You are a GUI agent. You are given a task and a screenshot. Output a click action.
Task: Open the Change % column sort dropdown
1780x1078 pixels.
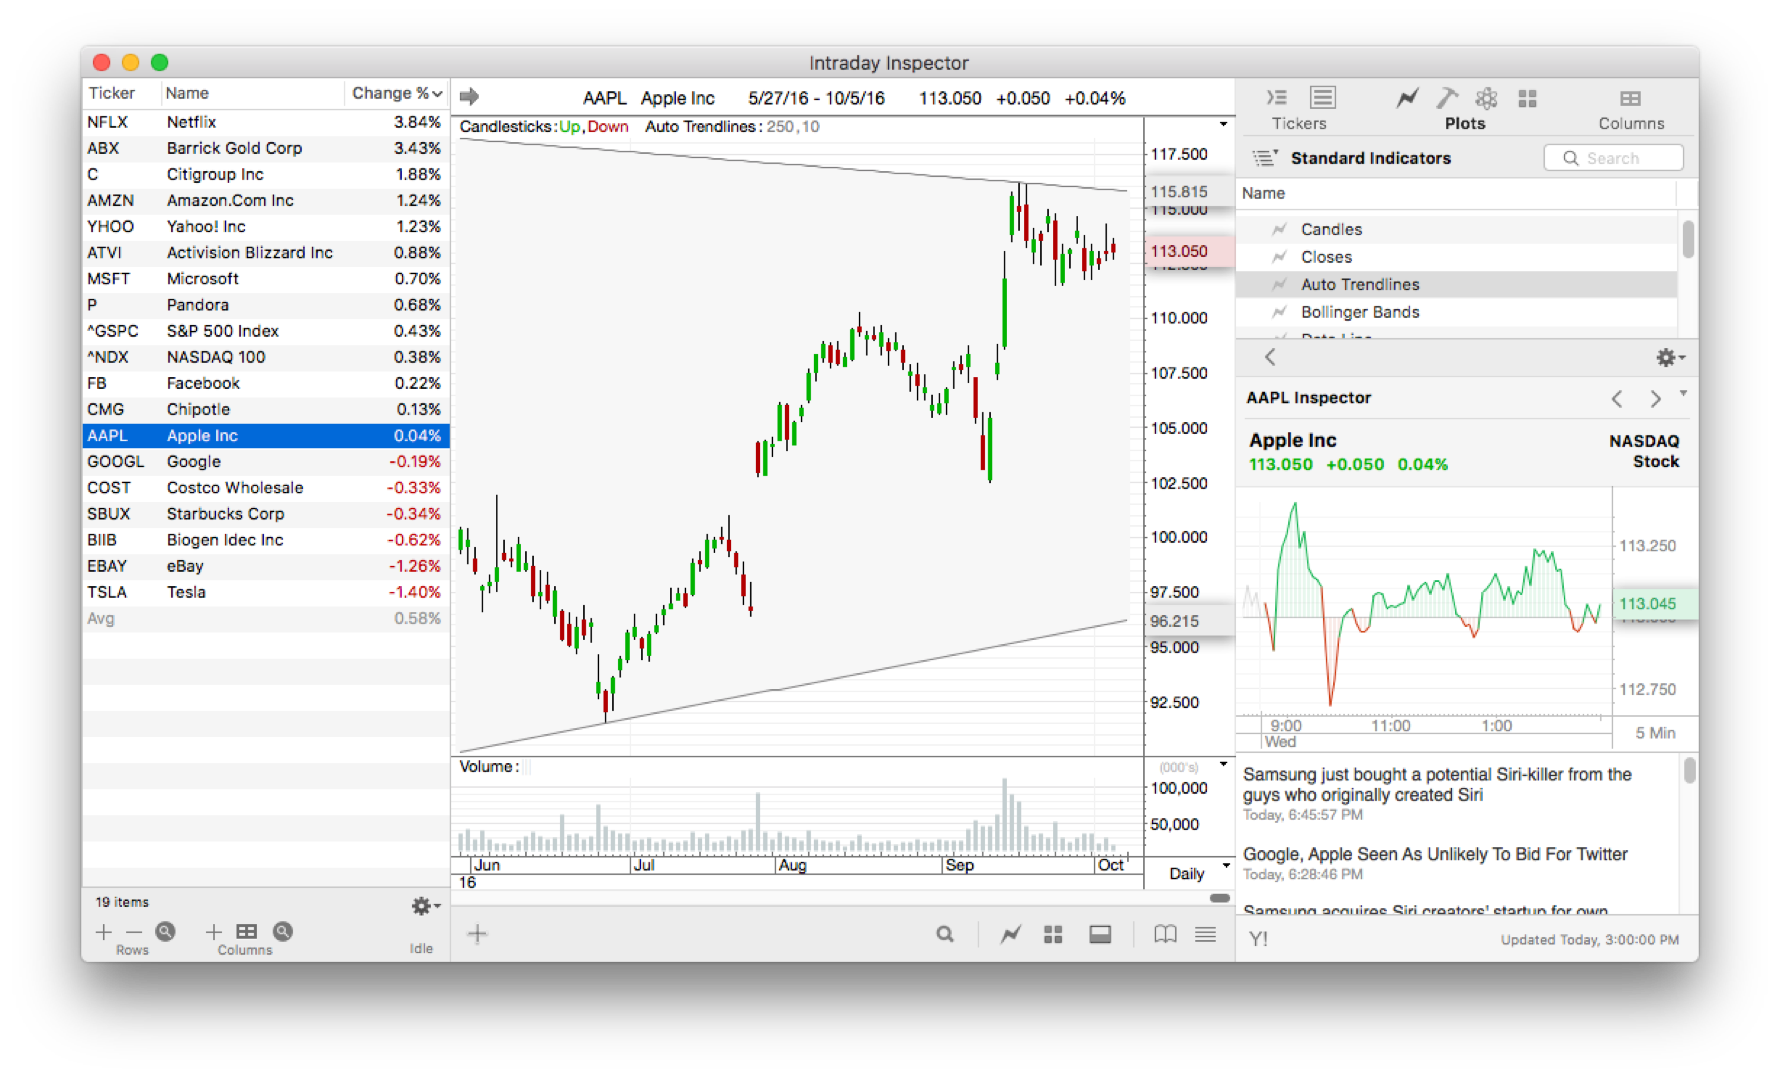(434, 93)
